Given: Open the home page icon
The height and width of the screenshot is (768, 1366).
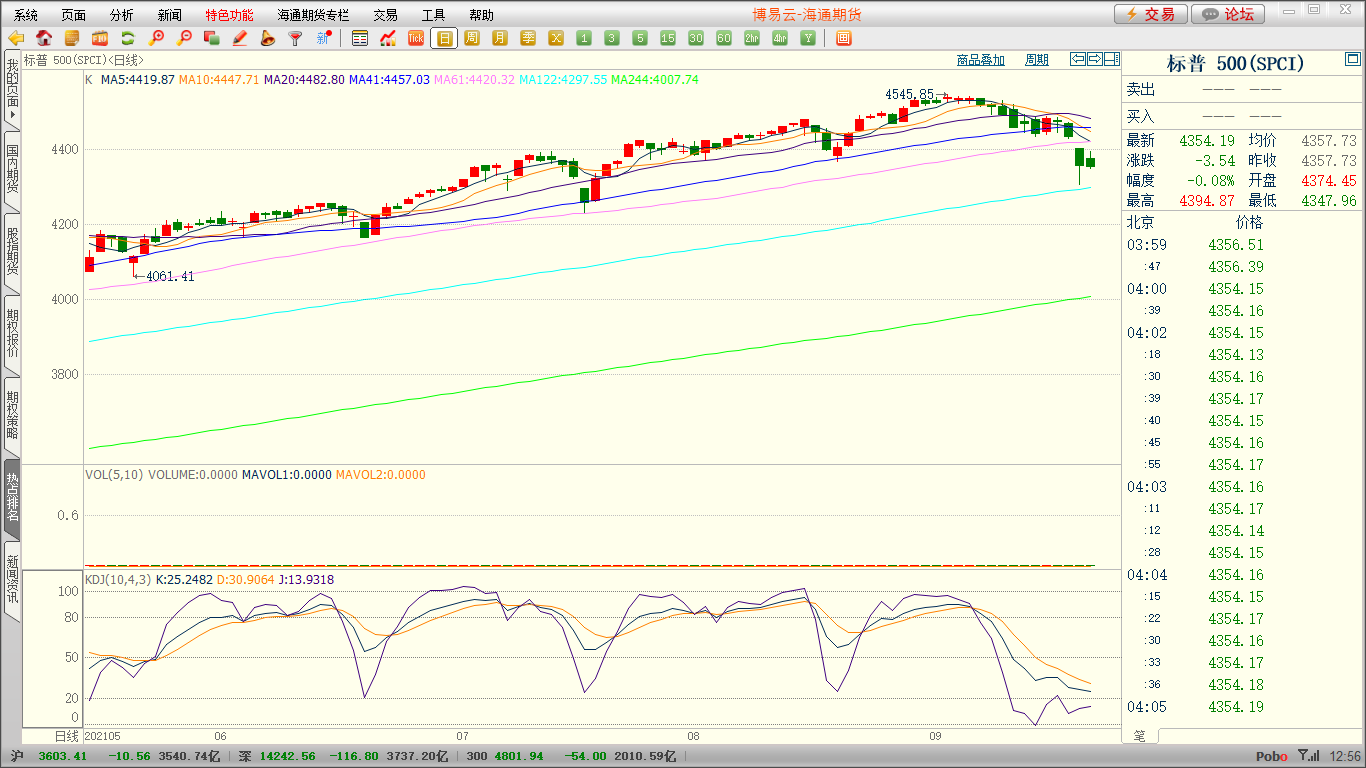Looking at the screenshot, I should 44,38.
